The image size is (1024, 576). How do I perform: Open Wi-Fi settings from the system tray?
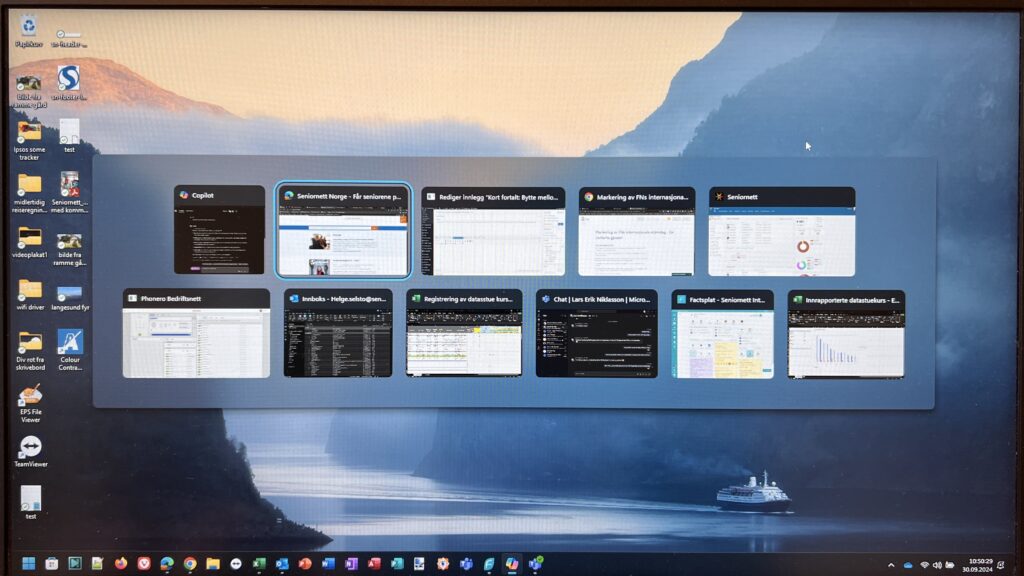(x=924, y=563)
